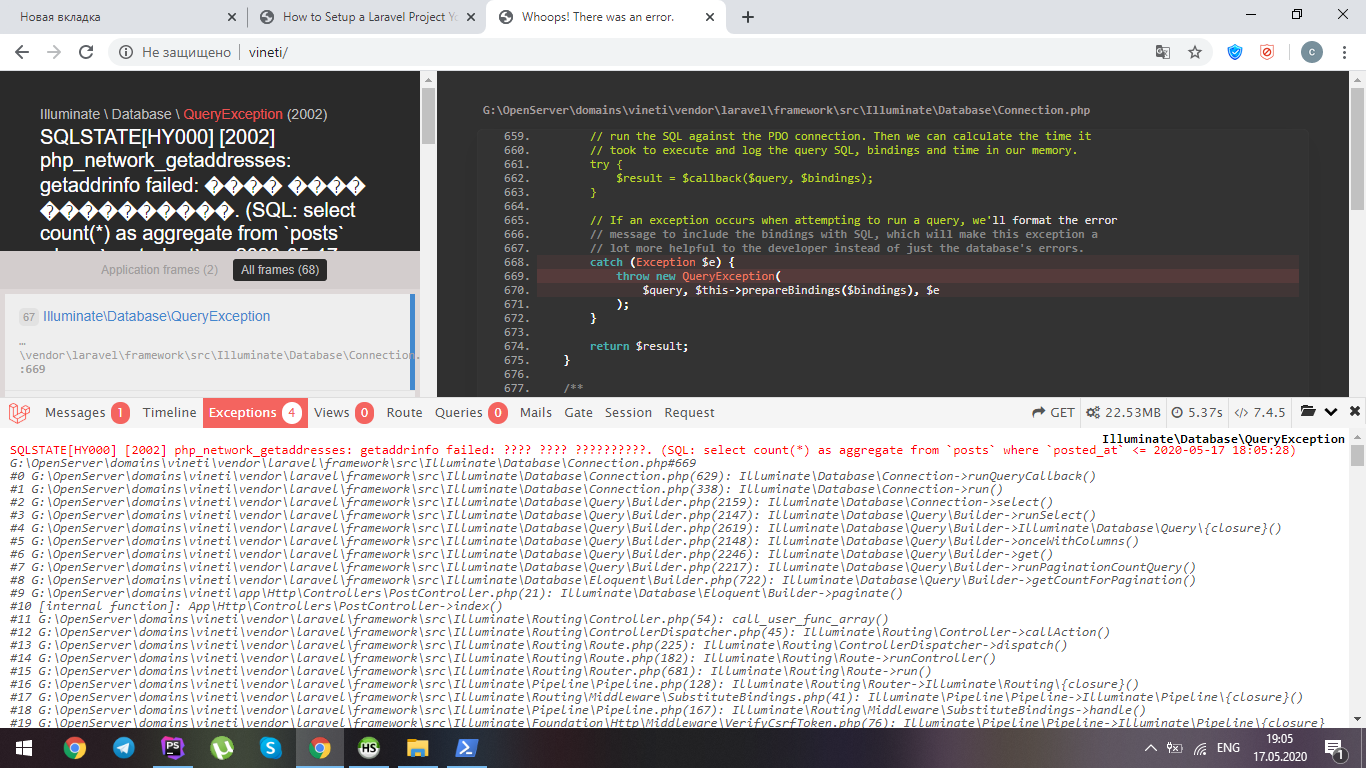Screen dimensions: 1366x768
Task: Click the 'throw new QueryException(' code line
Action: [697, 276]
